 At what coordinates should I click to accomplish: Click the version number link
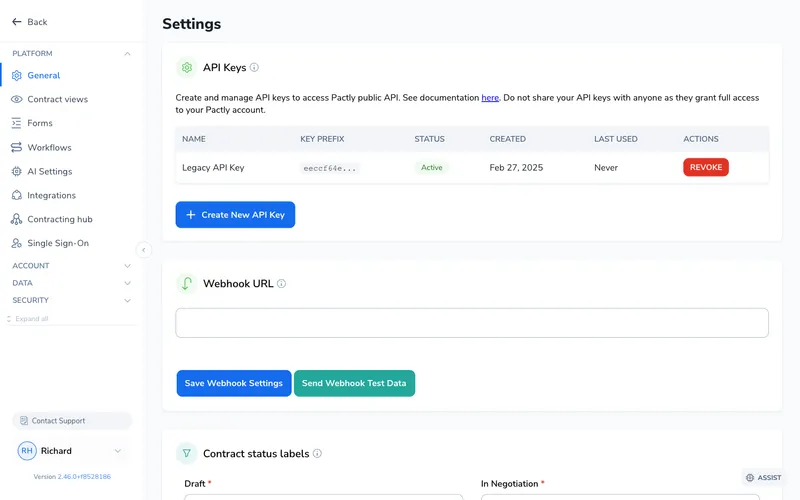pyautogui.click(x=84, y=477)
